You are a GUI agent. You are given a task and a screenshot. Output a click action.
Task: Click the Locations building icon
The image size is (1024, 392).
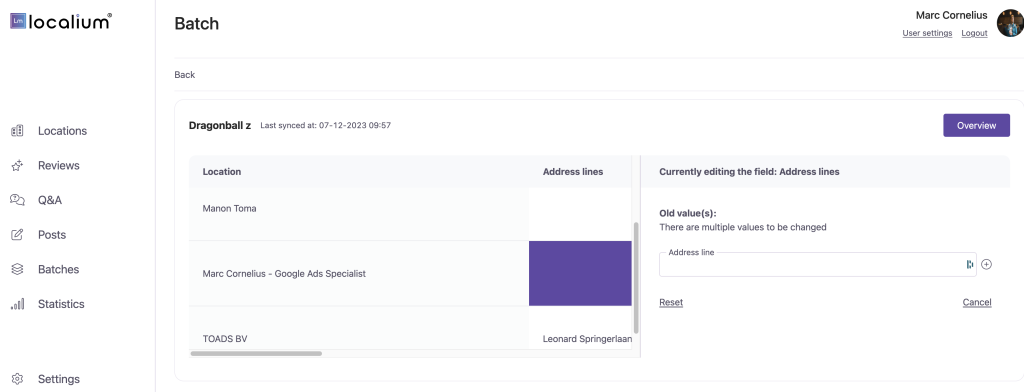[18, 131]
